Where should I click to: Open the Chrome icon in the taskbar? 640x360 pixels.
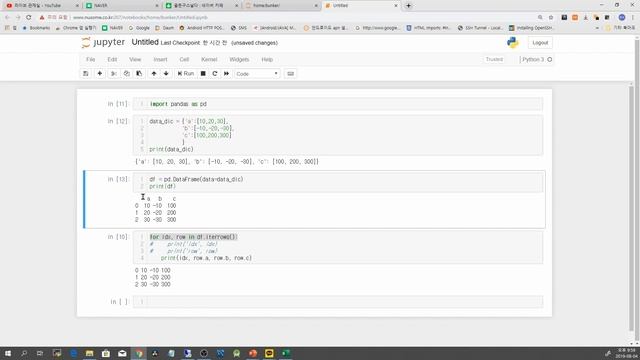(x=139, y=353)
